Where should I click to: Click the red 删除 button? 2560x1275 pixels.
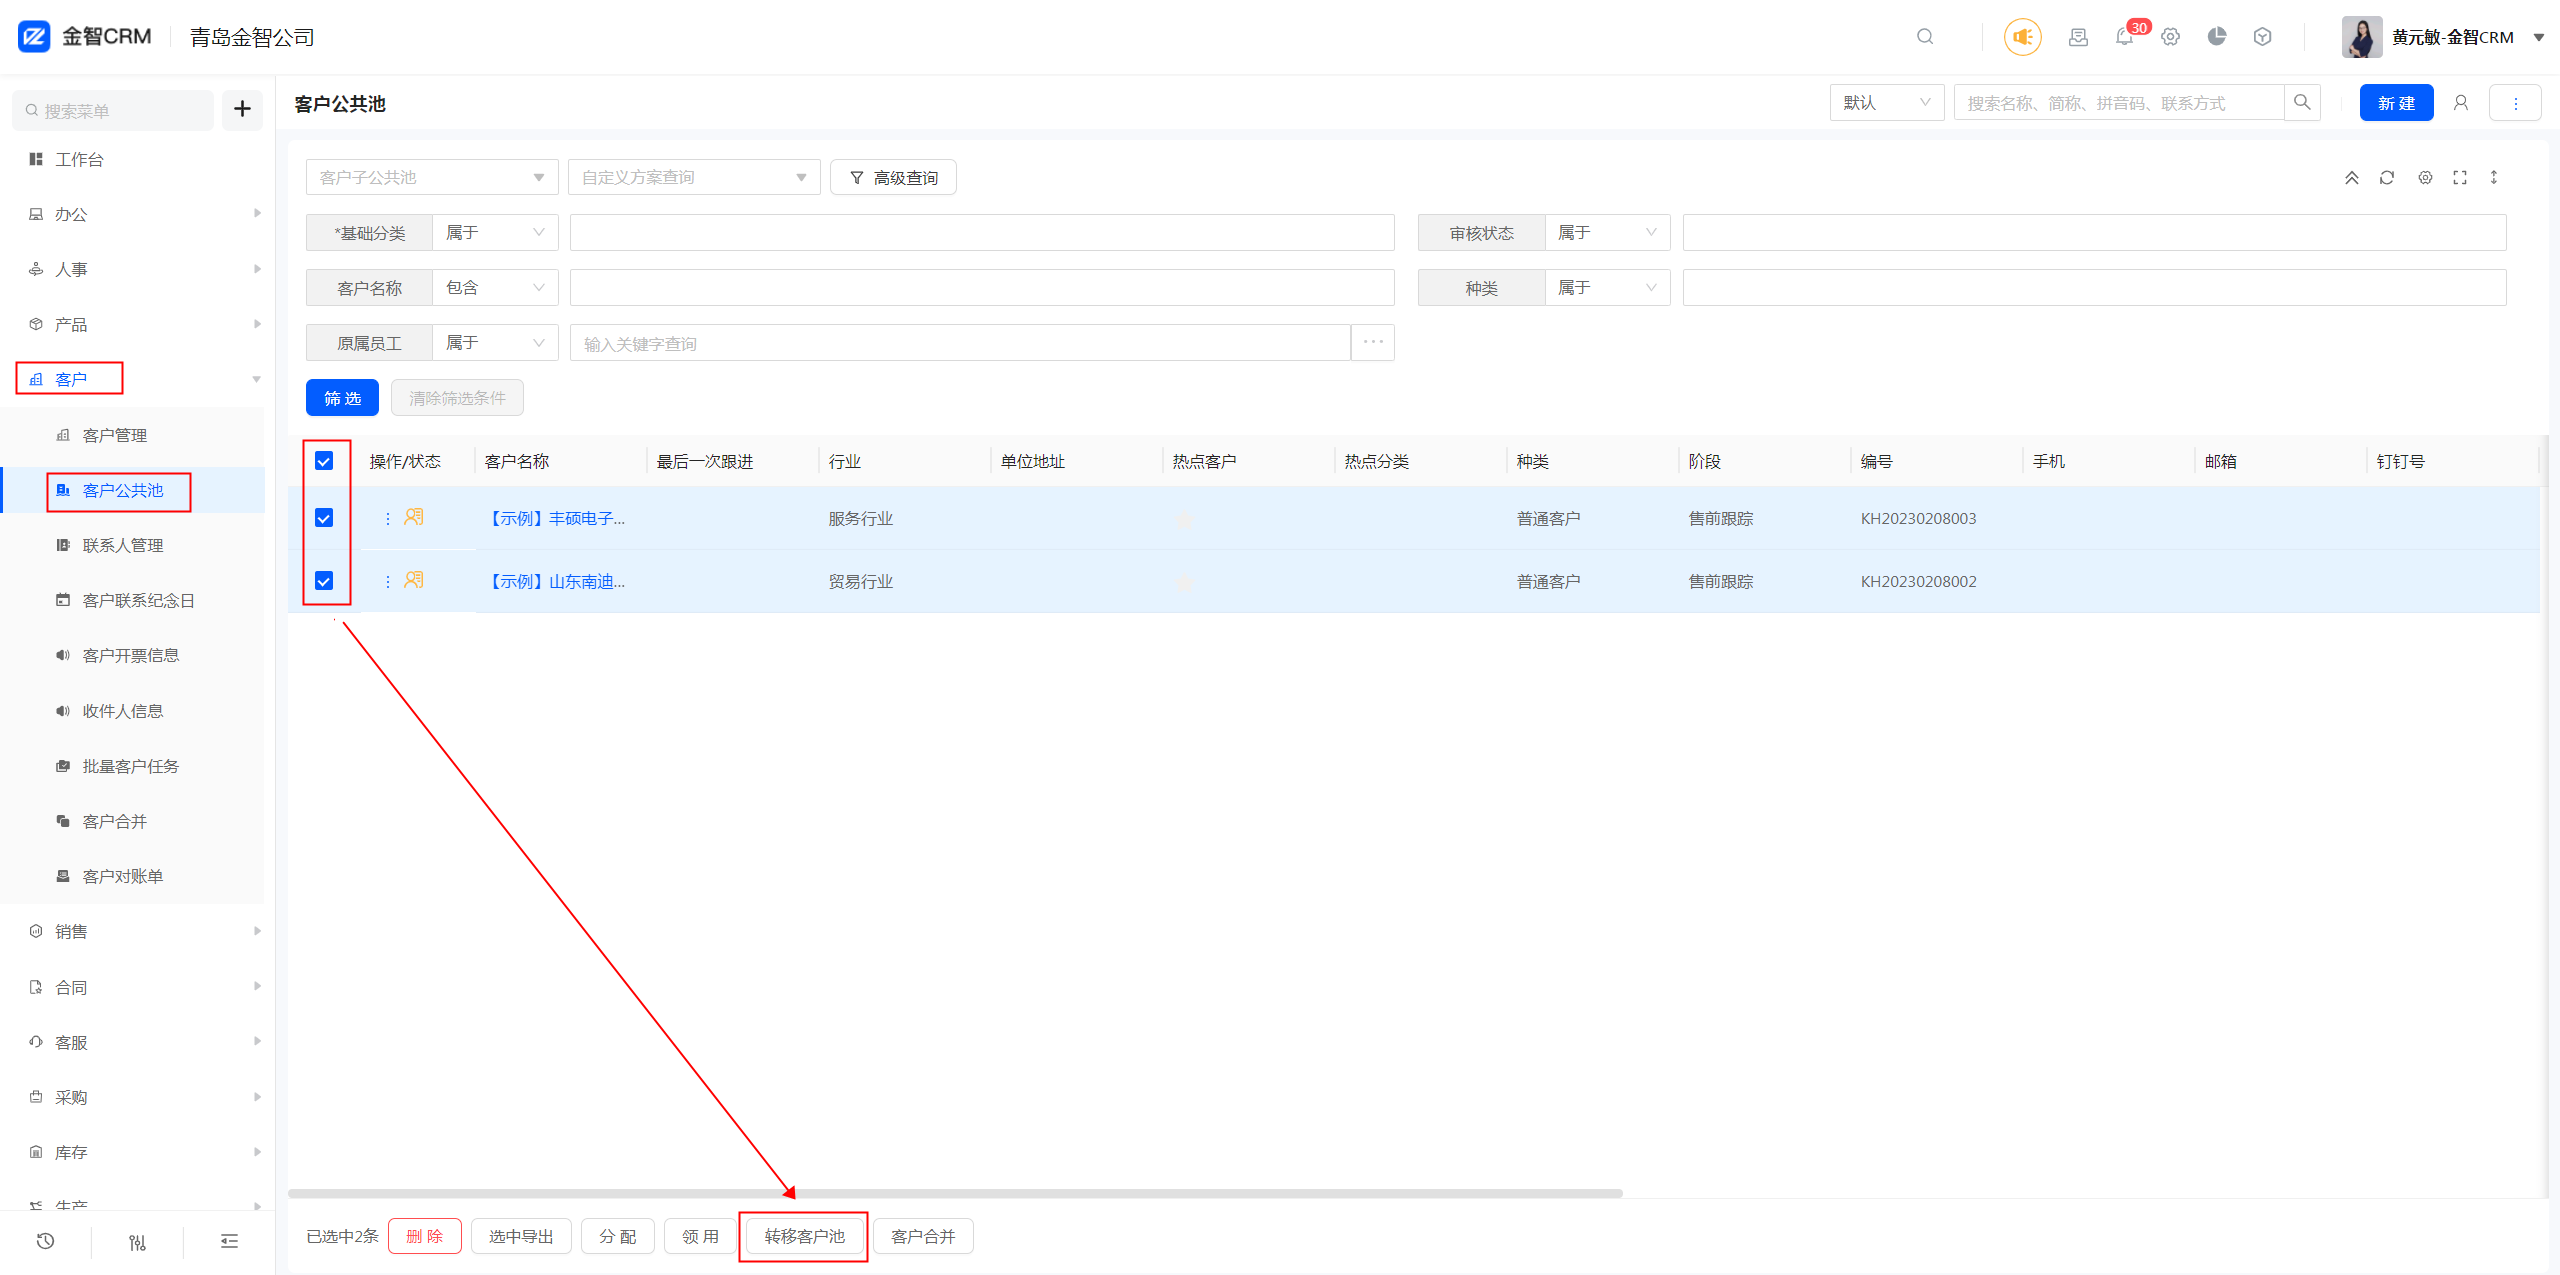tap(424, 1236)
